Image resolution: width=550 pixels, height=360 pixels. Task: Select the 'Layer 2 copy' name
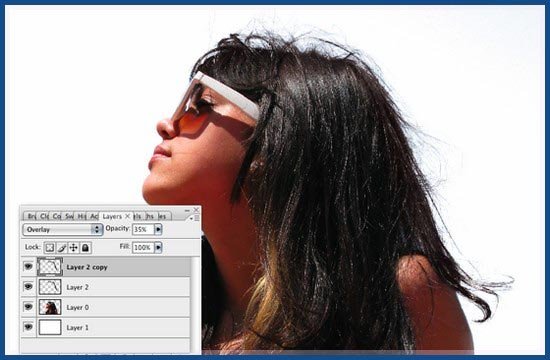pyautogui.click(x=87, y=267)
